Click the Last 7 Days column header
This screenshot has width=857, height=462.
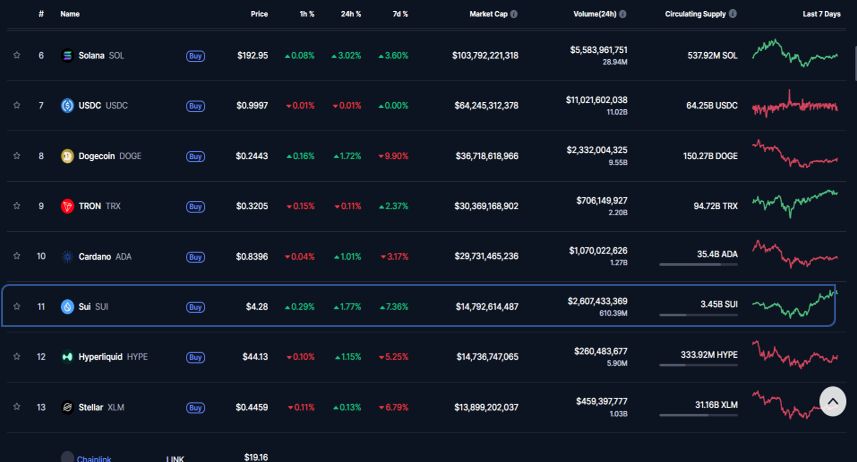click(821, 14)
